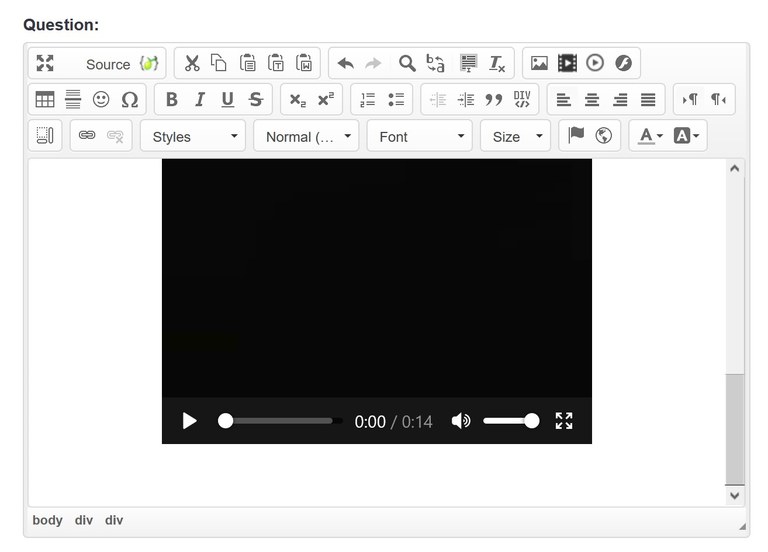
Task: Play the embedded video
Action: click(x=189, y=421)
